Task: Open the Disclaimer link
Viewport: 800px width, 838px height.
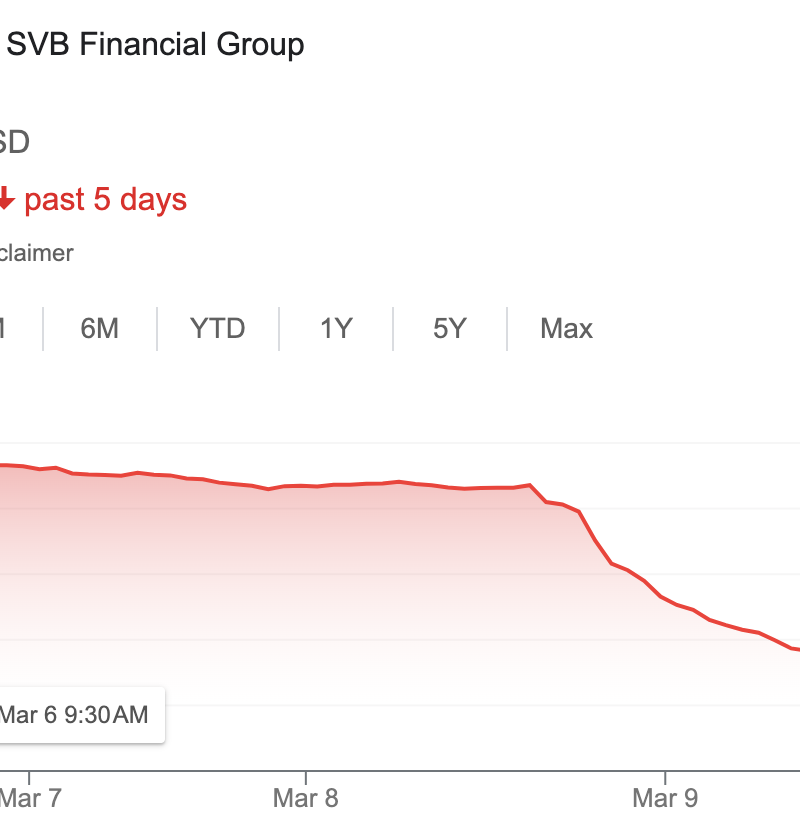Action: point(36,253)
